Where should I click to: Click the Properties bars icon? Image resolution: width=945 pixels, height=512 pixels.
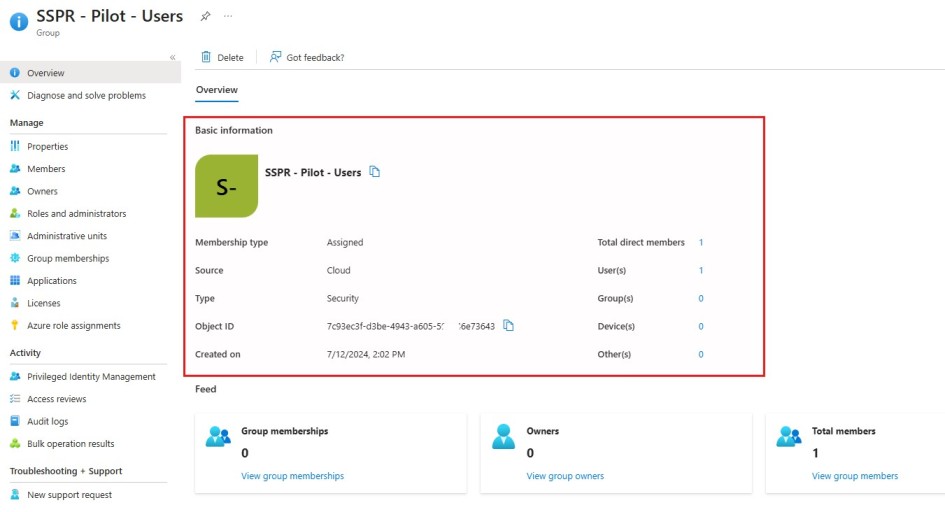[x=14, y=146]
